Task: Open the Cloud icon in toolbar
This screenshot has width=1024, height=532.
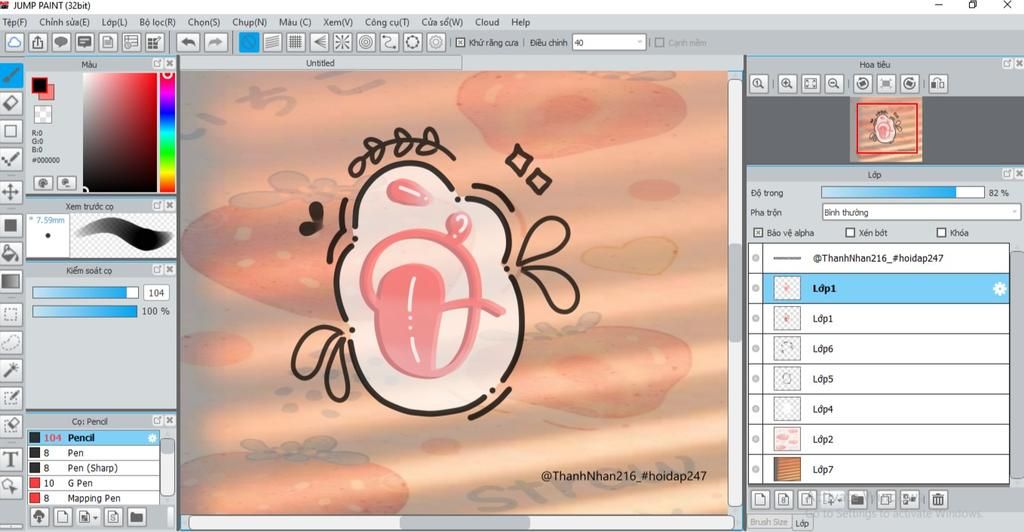Action: tap(14, 43)
